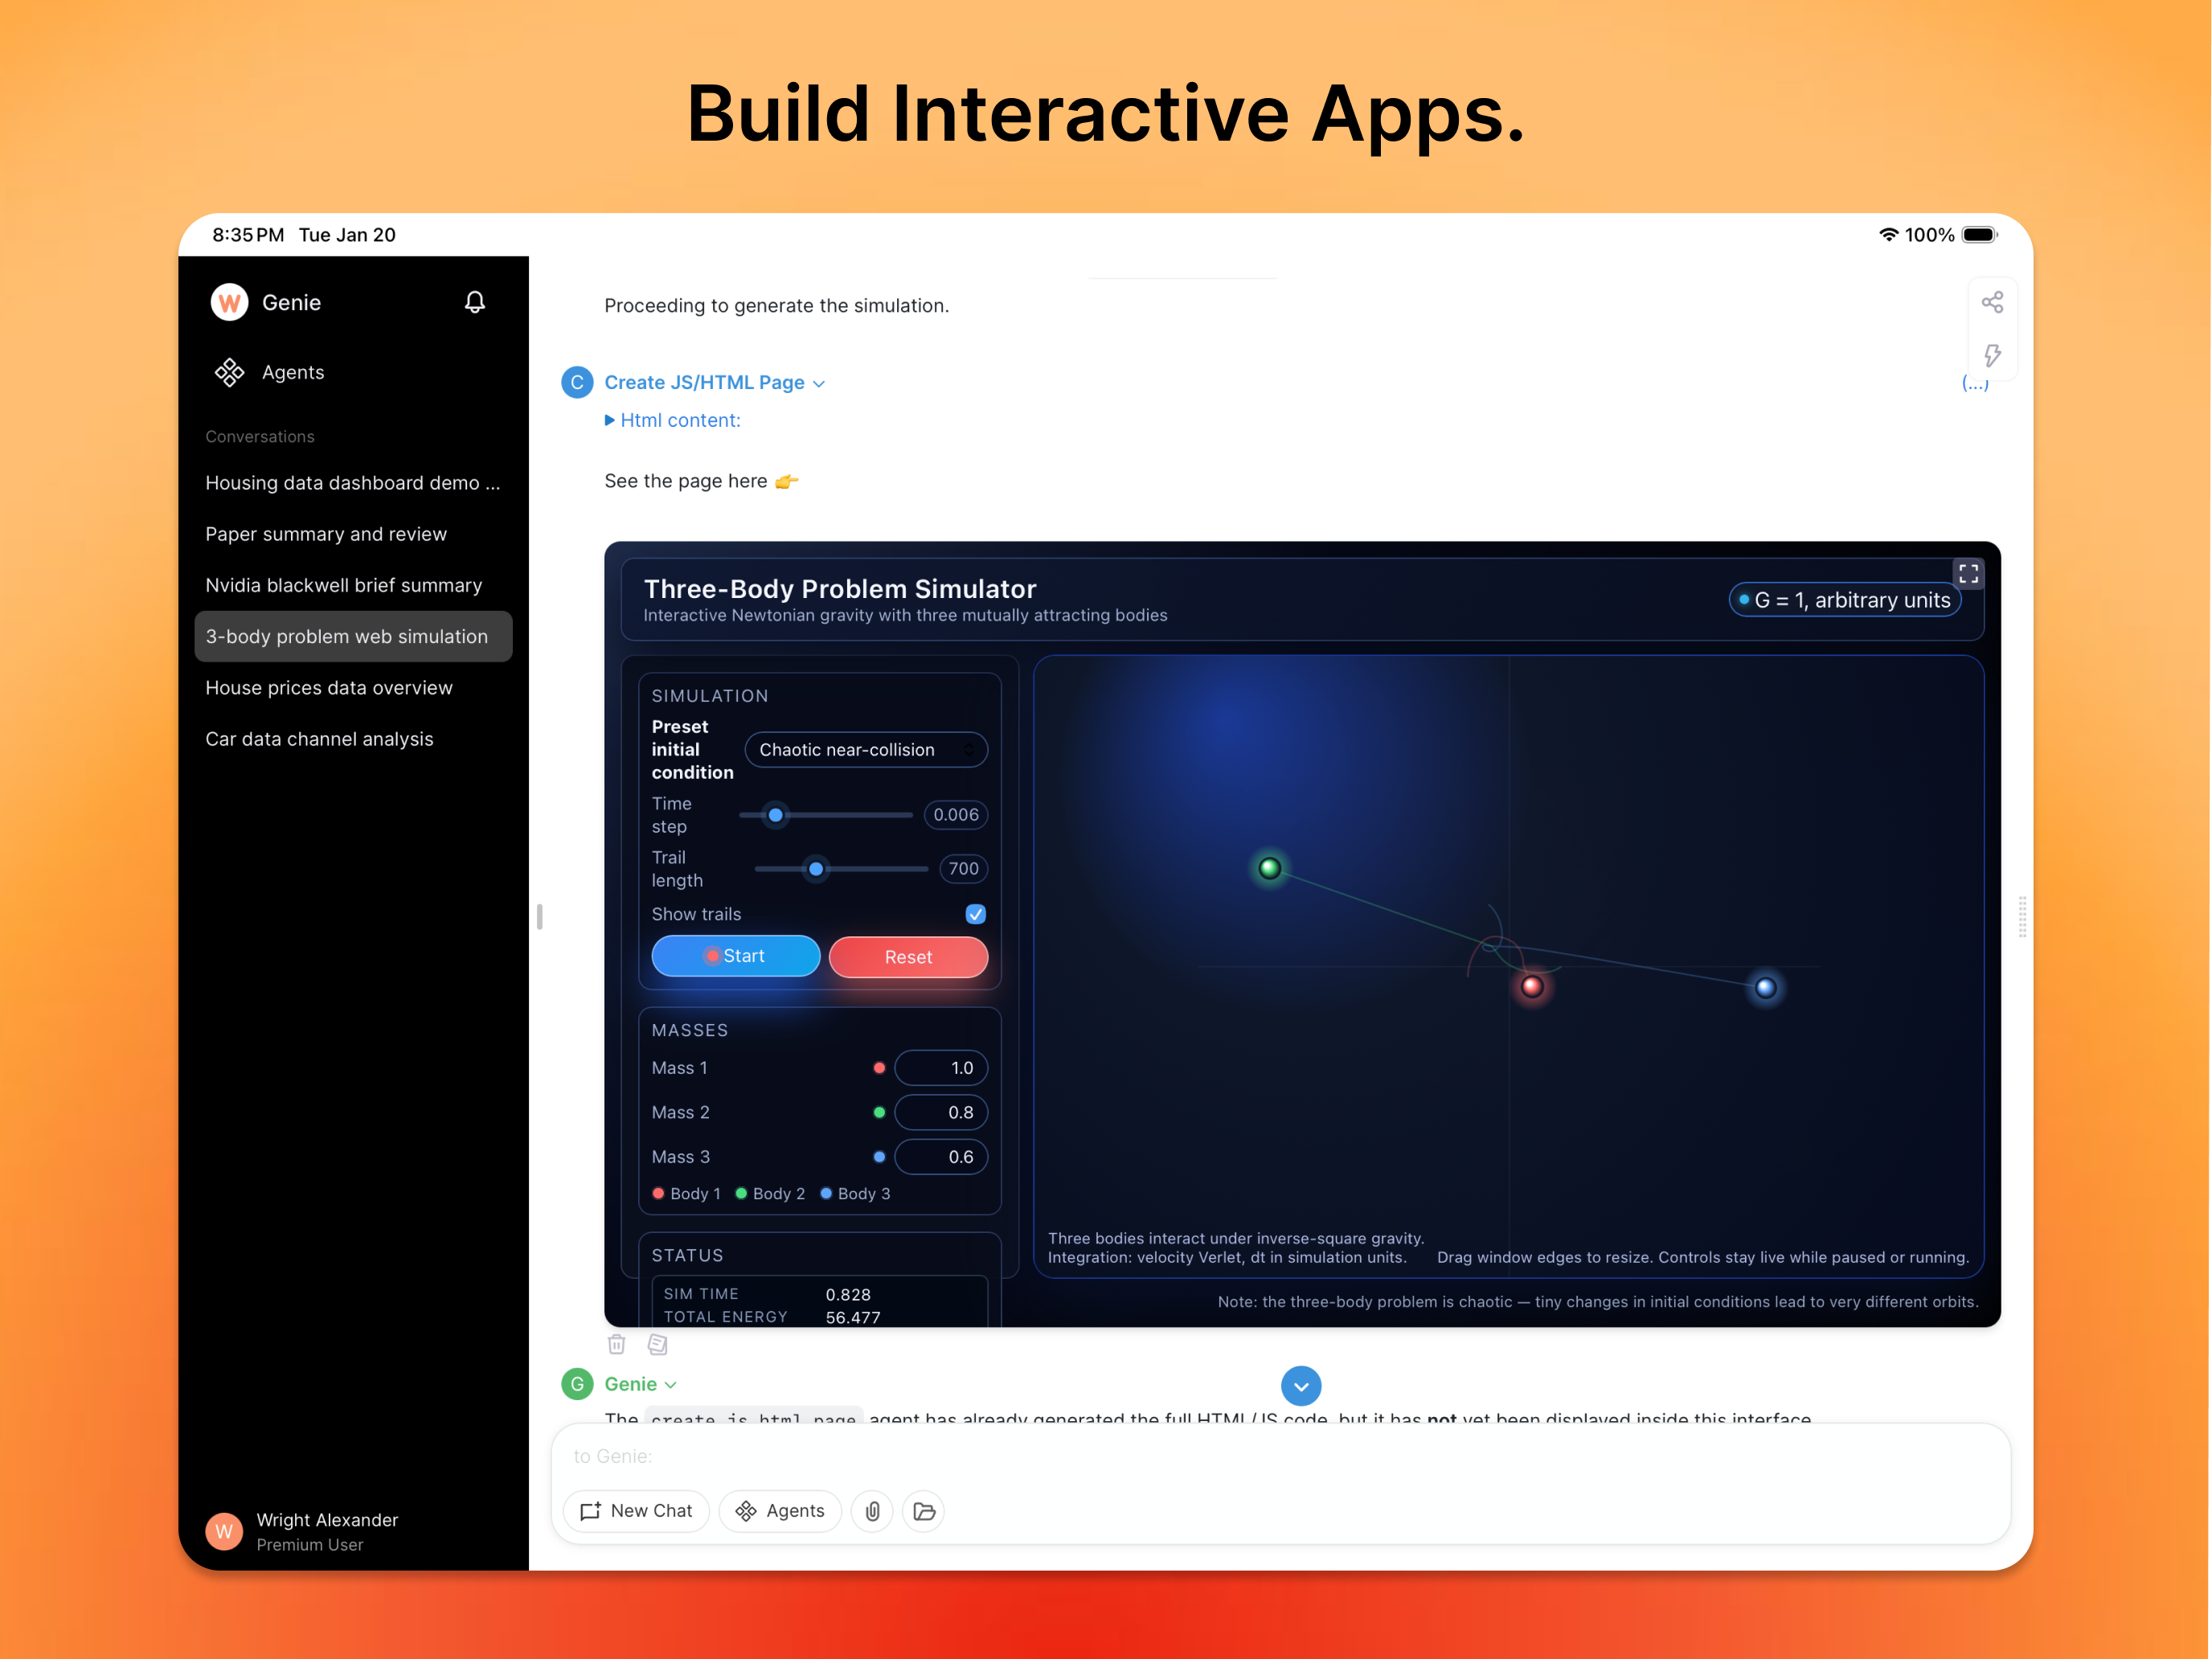Click the red body in simulation canvas
The image size is (2212, 1659).
pyautogui.click(x=1531, y=987)
